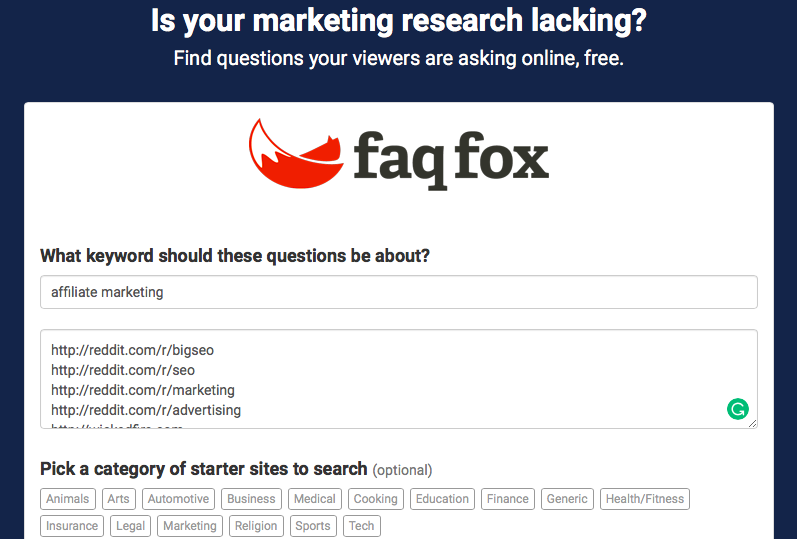
Task: Select the Generic category tag
Action: click(567, 499)
